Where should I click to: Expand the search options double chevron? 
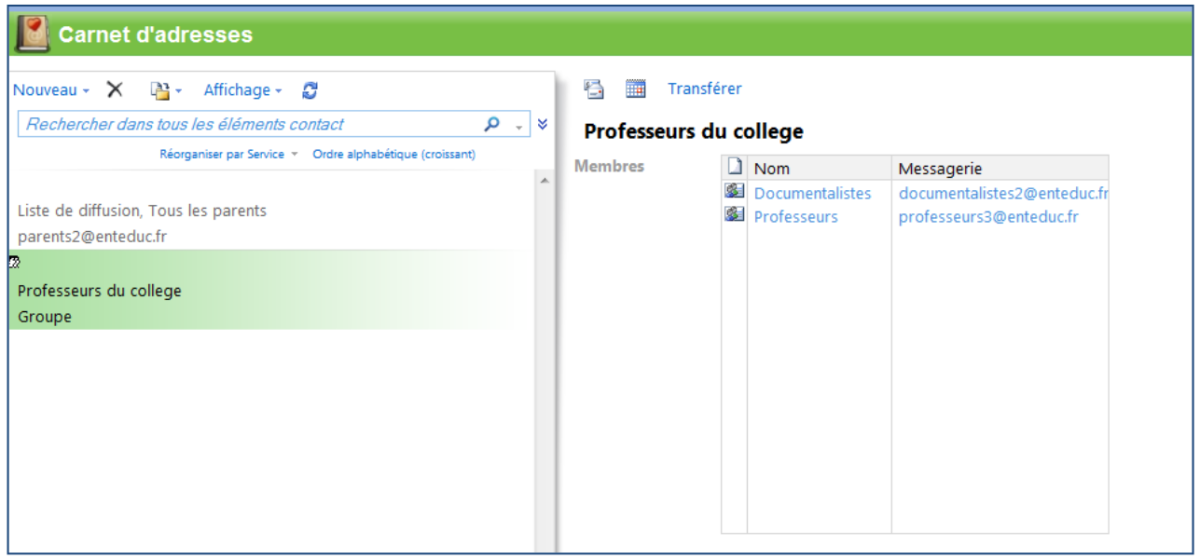pos(542,124)
